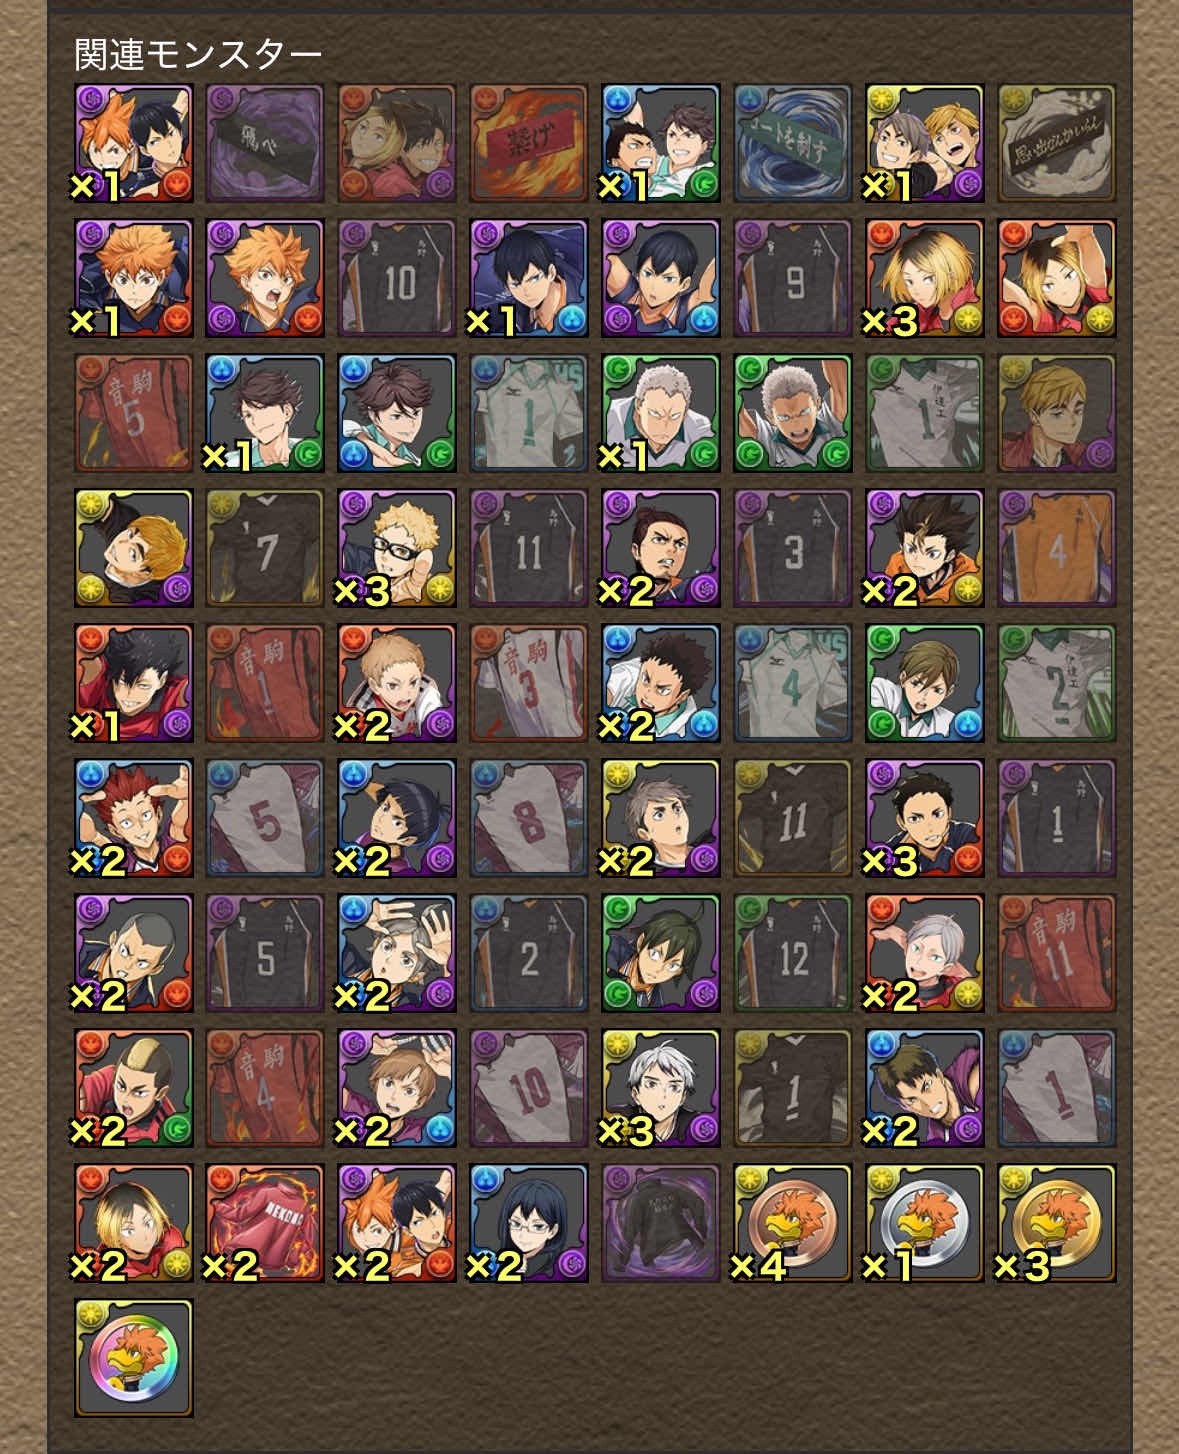
Task: Select the silver-haired character ×3
Action: 660,1088
